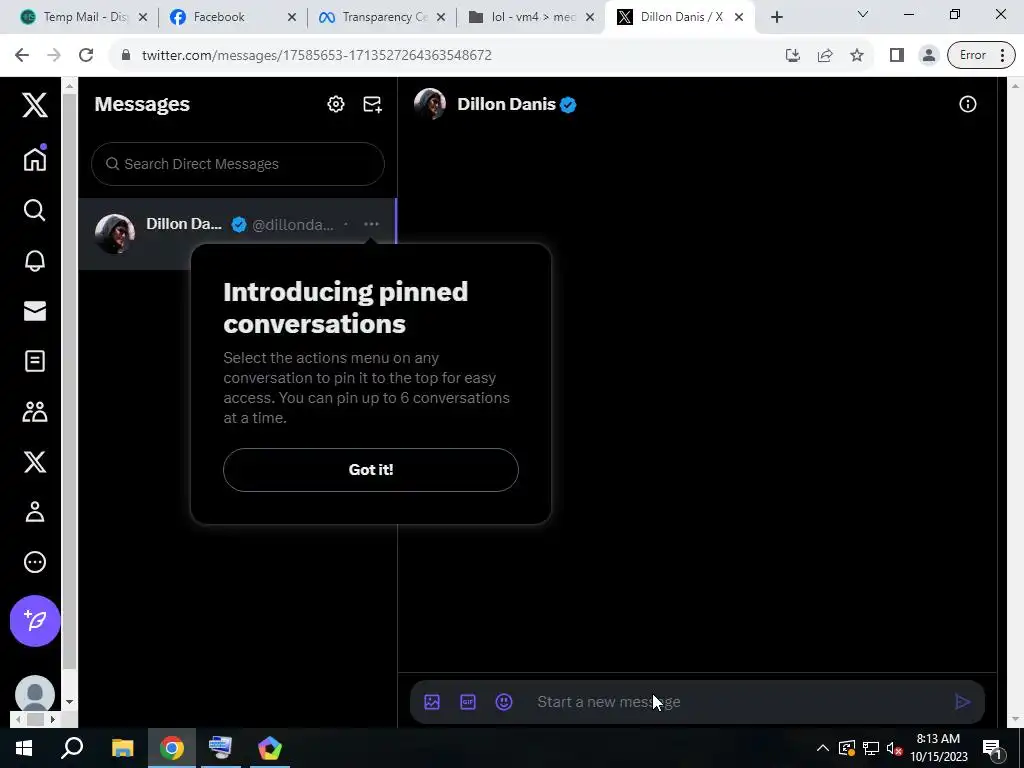
Task: Bookmark this page star
Action: (x=857, y=56)
